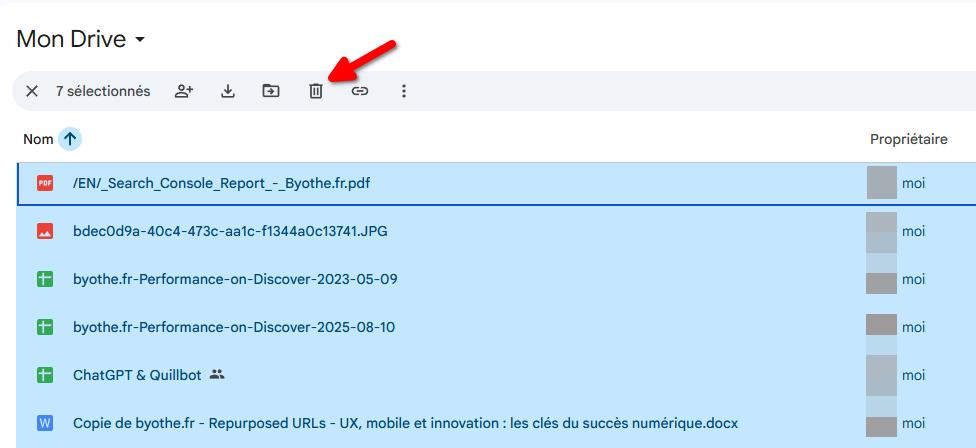
Task: Download the selected files
Action: pyautogui.click(x=228, y=91)
